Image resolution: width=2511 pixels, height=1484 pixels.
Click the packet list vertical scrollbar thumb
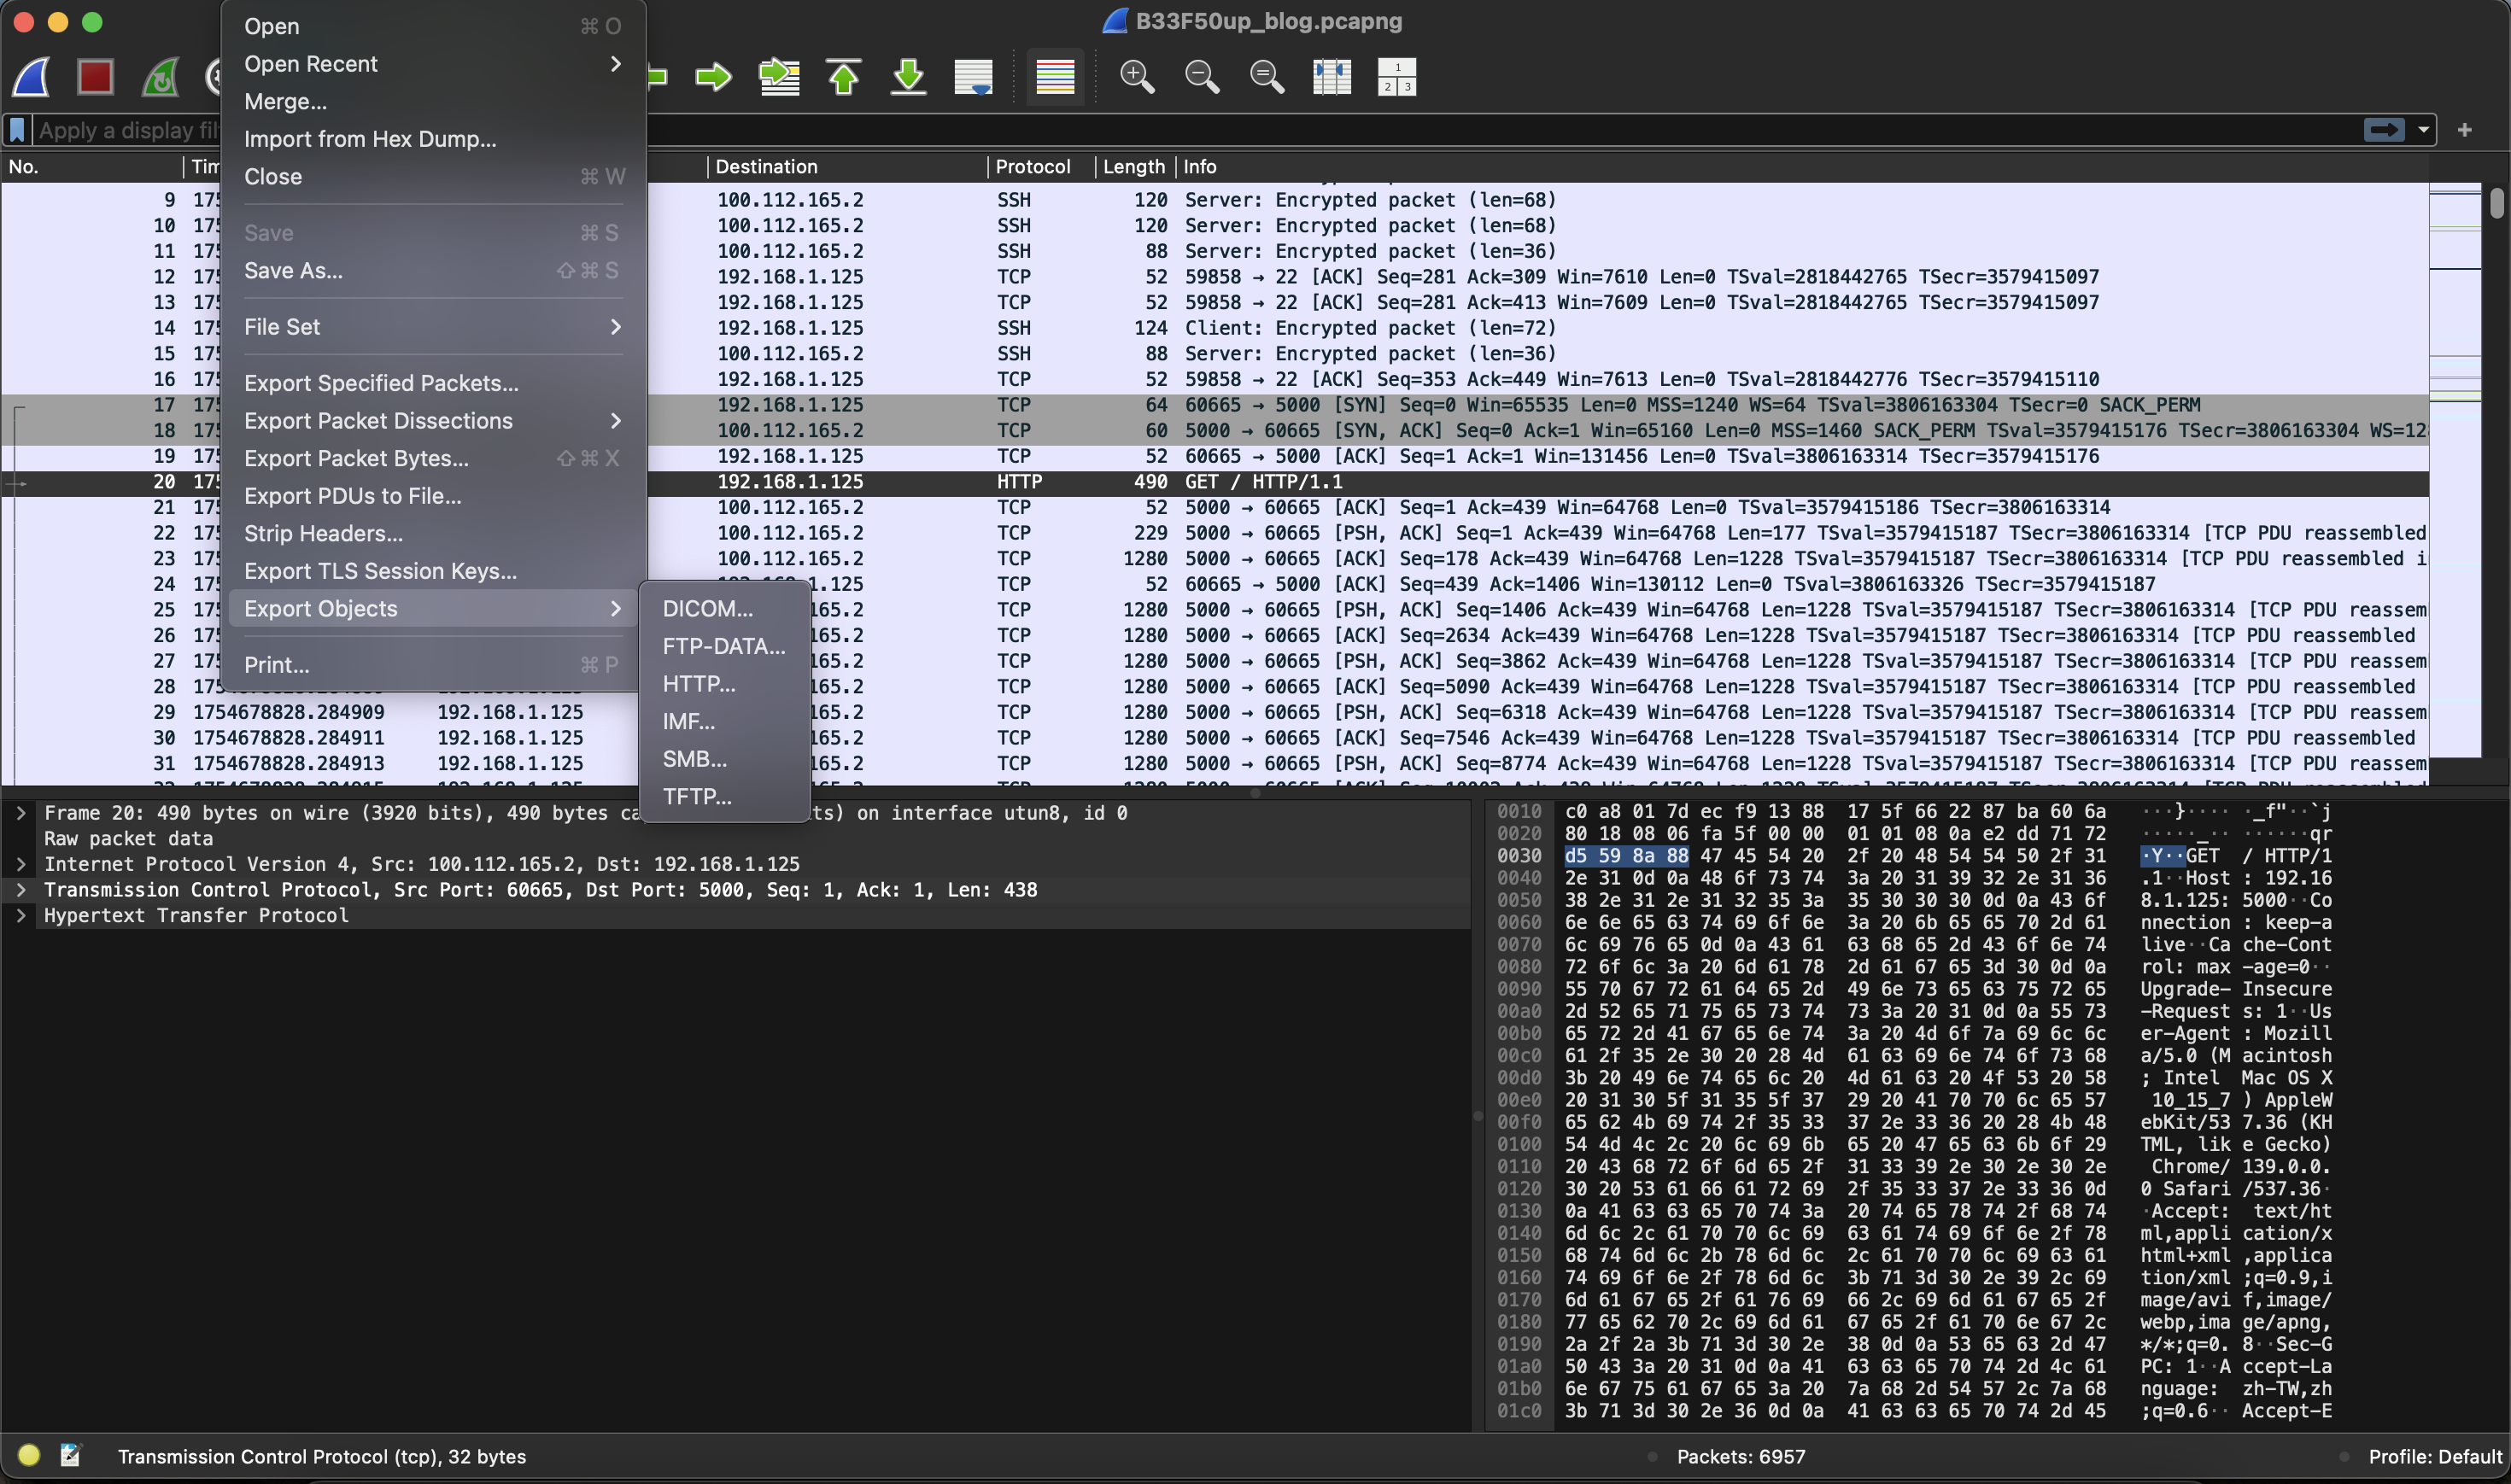click(x=2497, y=203)
